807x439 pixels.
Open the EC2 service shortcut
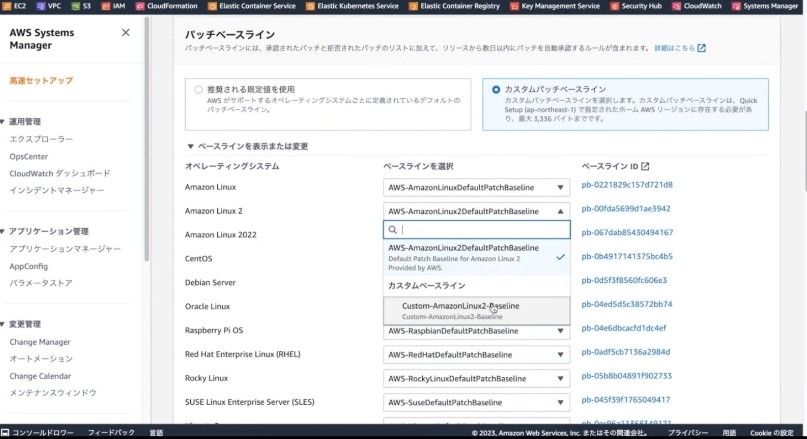tap(14, 6)
